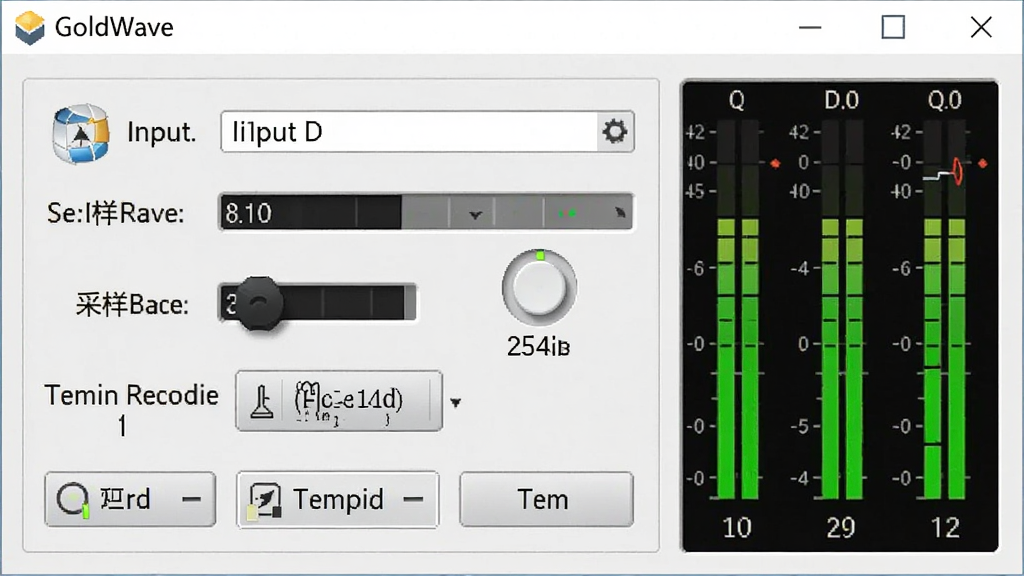
Task: Click the 8.10 value field
Action: click(x=310, y=213)
